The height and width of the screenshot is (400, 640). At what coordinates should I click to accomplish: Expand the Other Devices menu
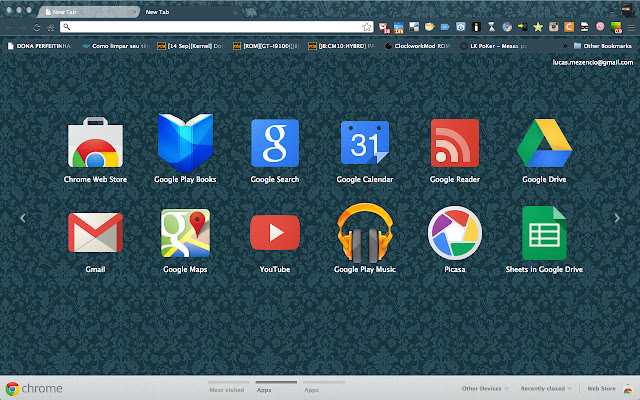pos(485,389)
